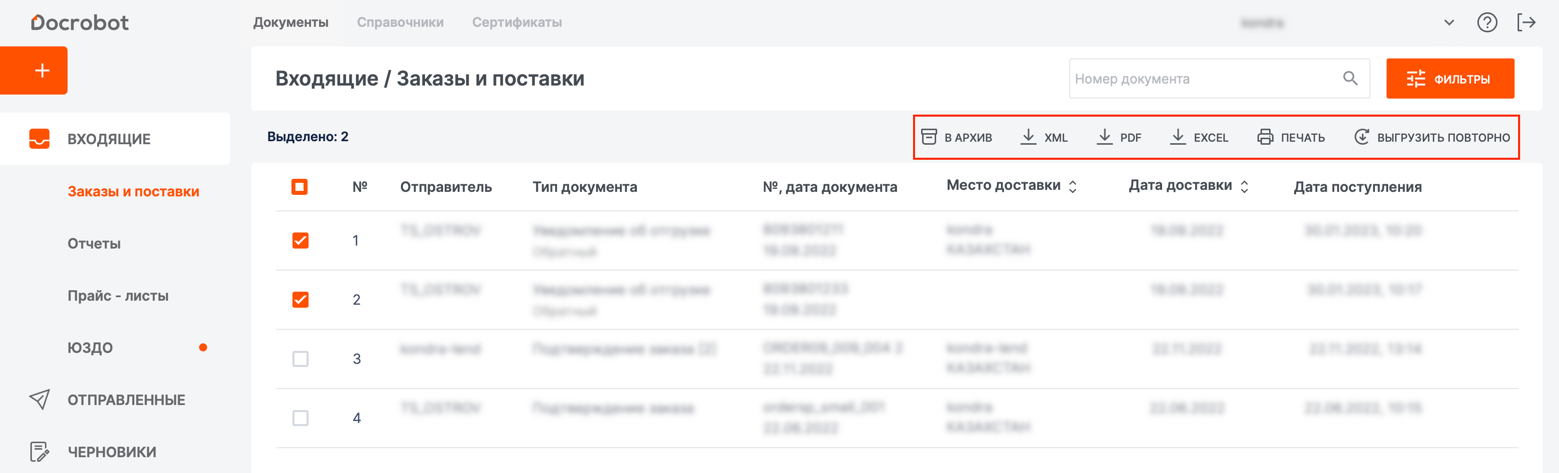Click Выгрузить повторно to re-export
The height and width of the screenshot is (473, 1559).
[1432, 137]
